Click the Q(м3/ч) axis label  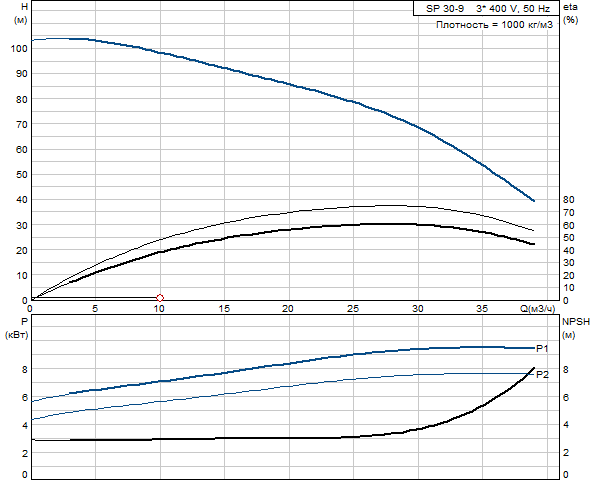coord(538,309)
